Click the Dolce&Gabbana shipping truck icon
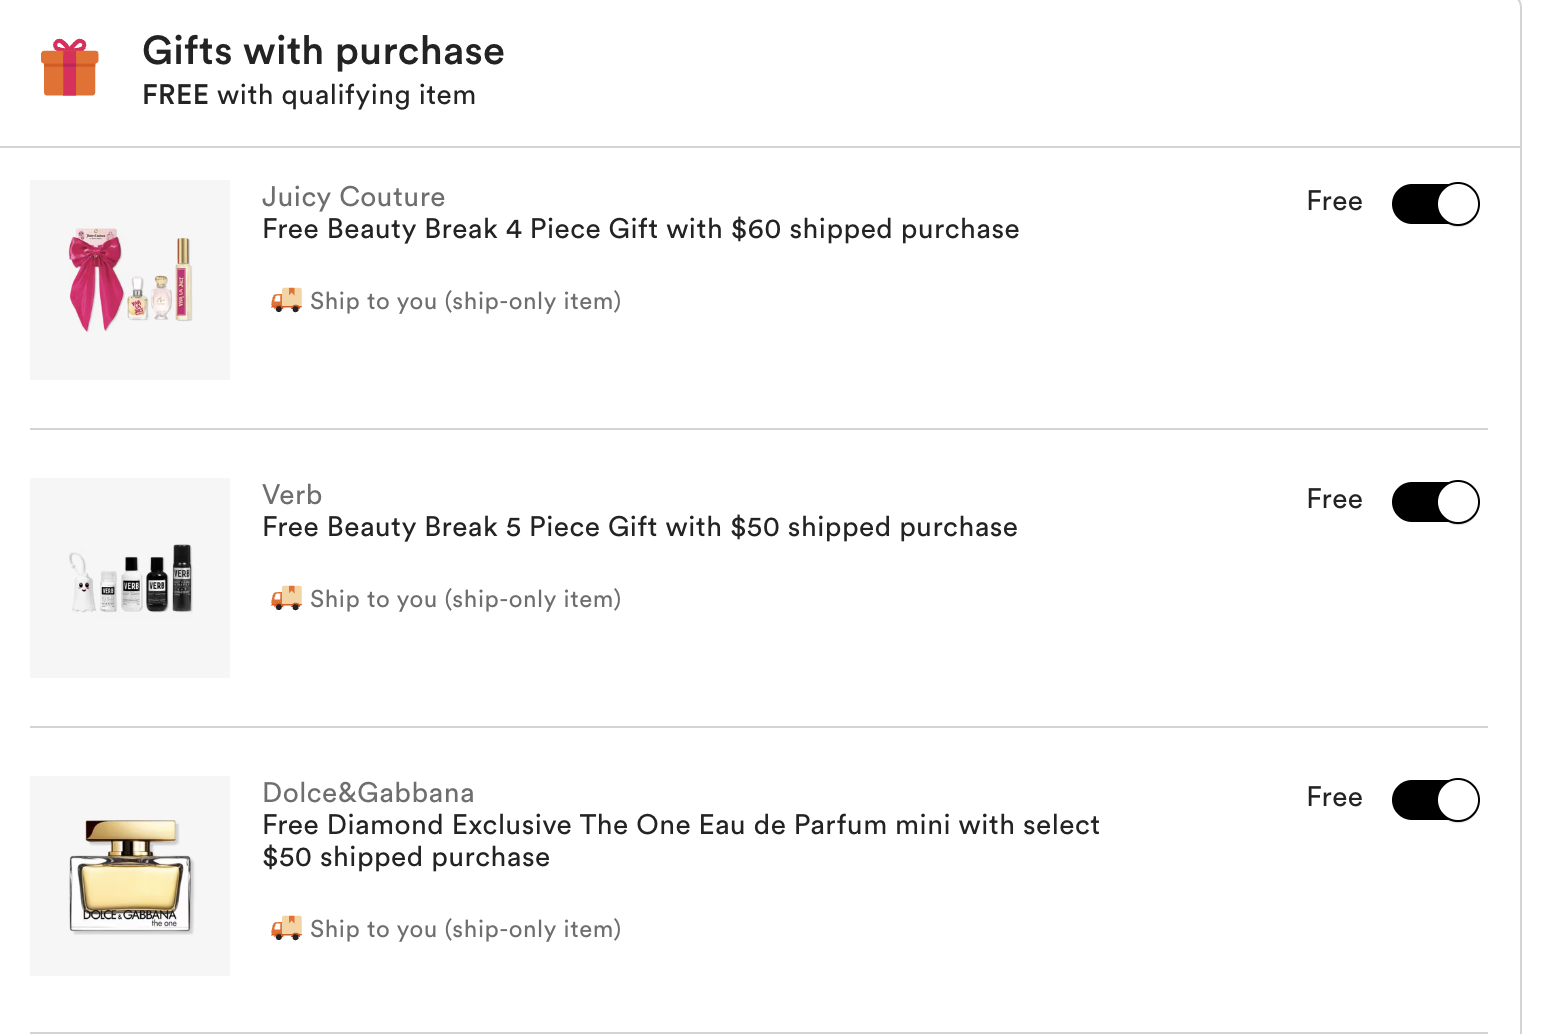 tap(286, 928)
